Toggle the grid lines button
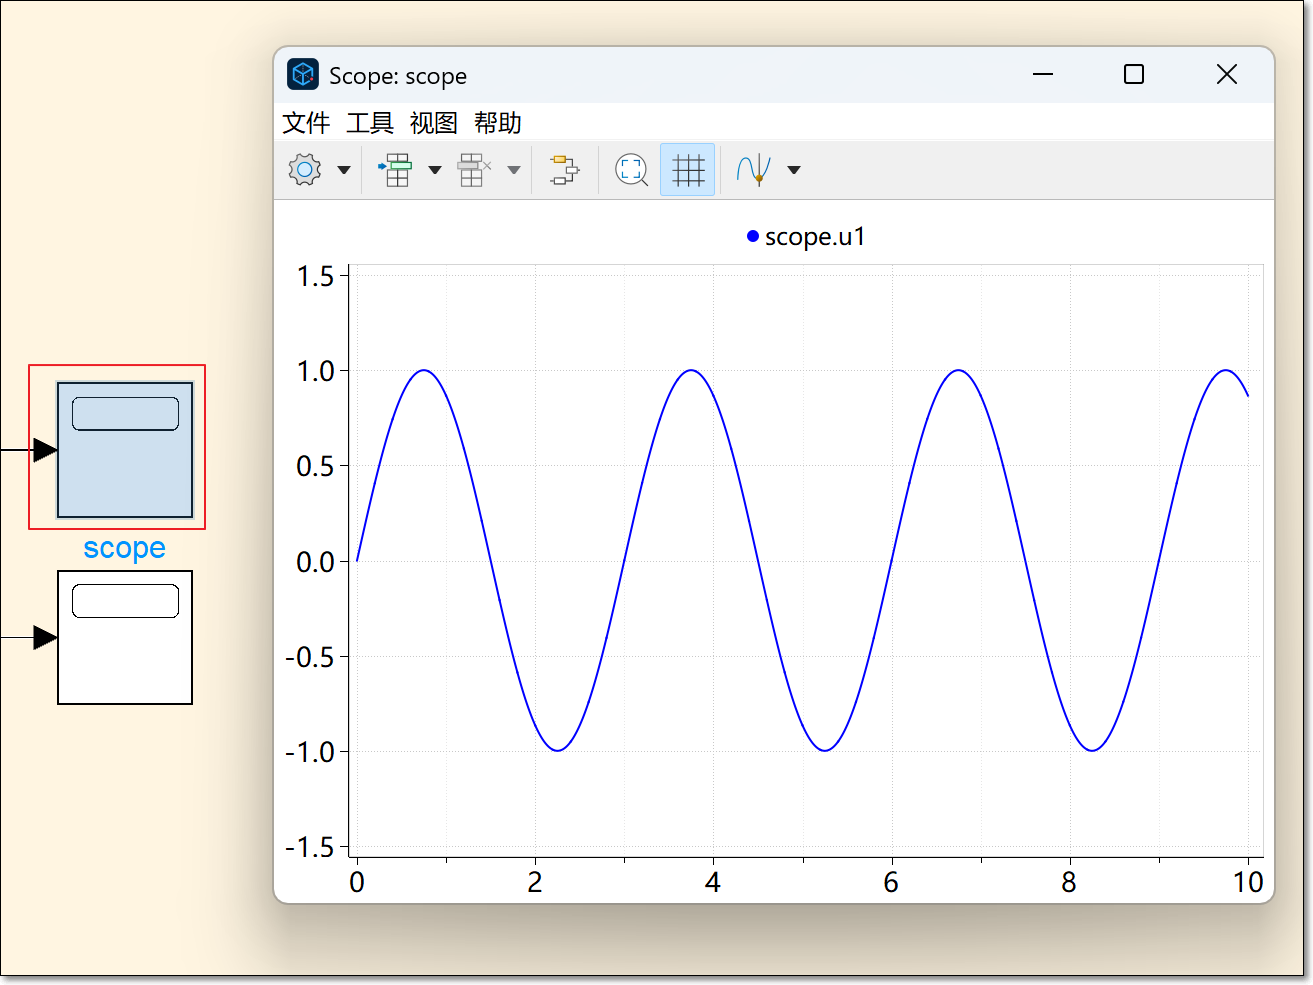Viewport: 1313px width, 985px height. (688, 170)
